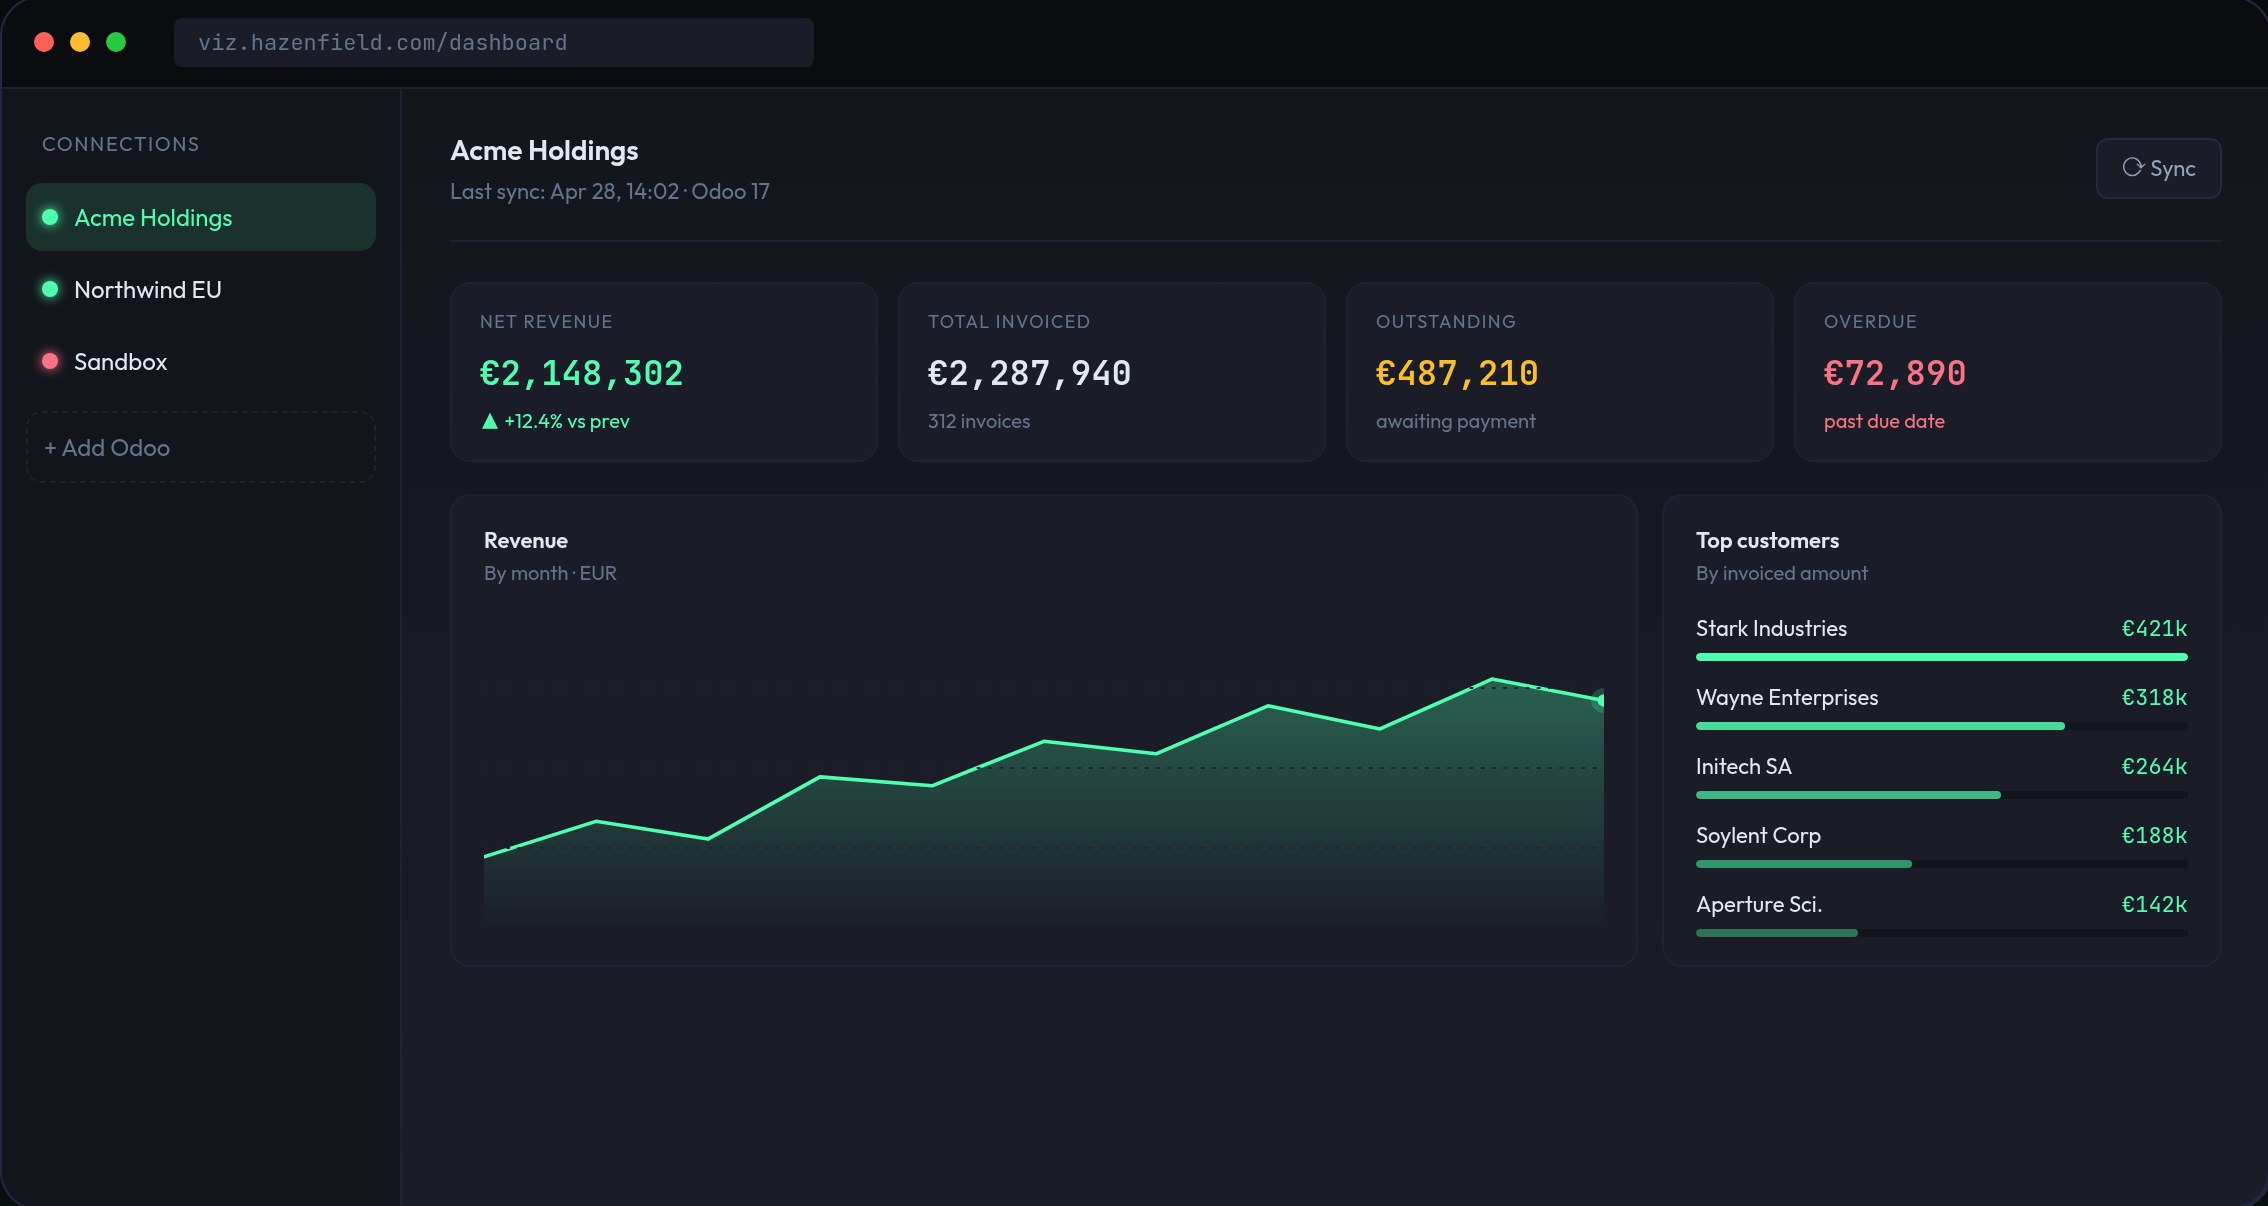Click the Top customers heading
The width and height of the screenshot is (2268, 1206).
[x=1767, y=540]
